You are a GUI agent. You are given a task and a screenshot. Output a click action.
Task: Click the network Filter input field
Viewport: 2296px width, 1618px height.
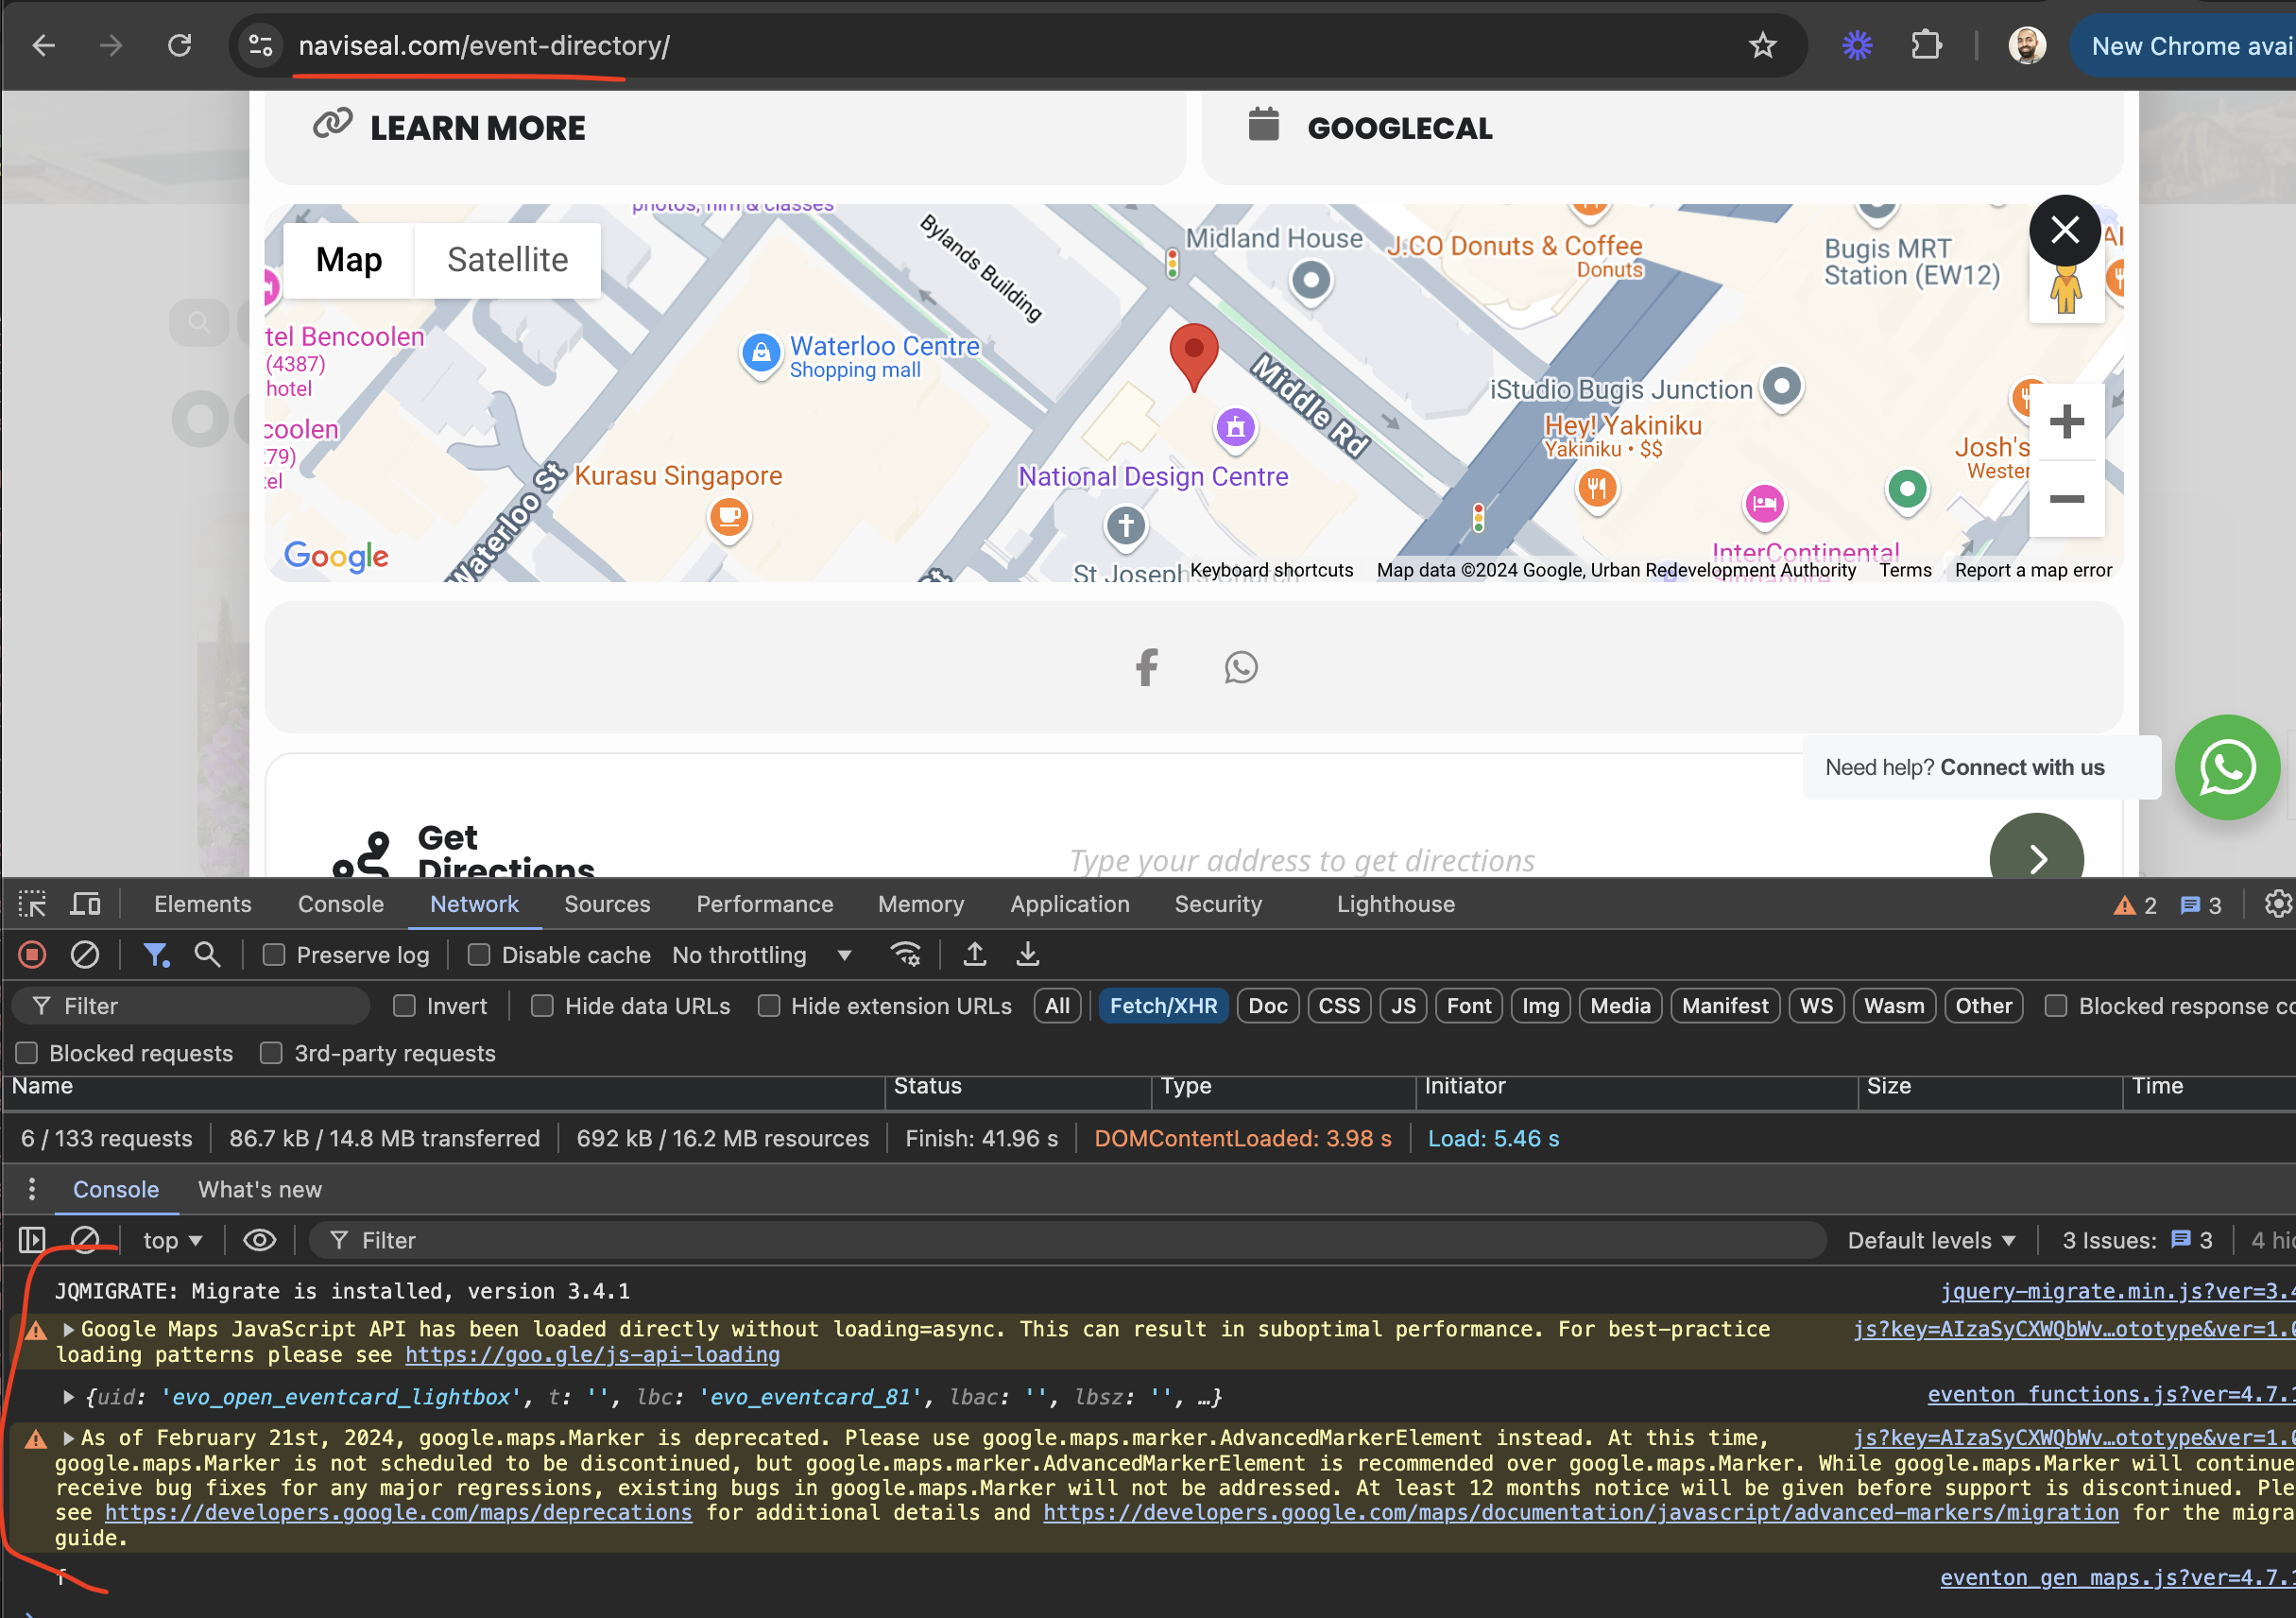tap(191, 1007)
